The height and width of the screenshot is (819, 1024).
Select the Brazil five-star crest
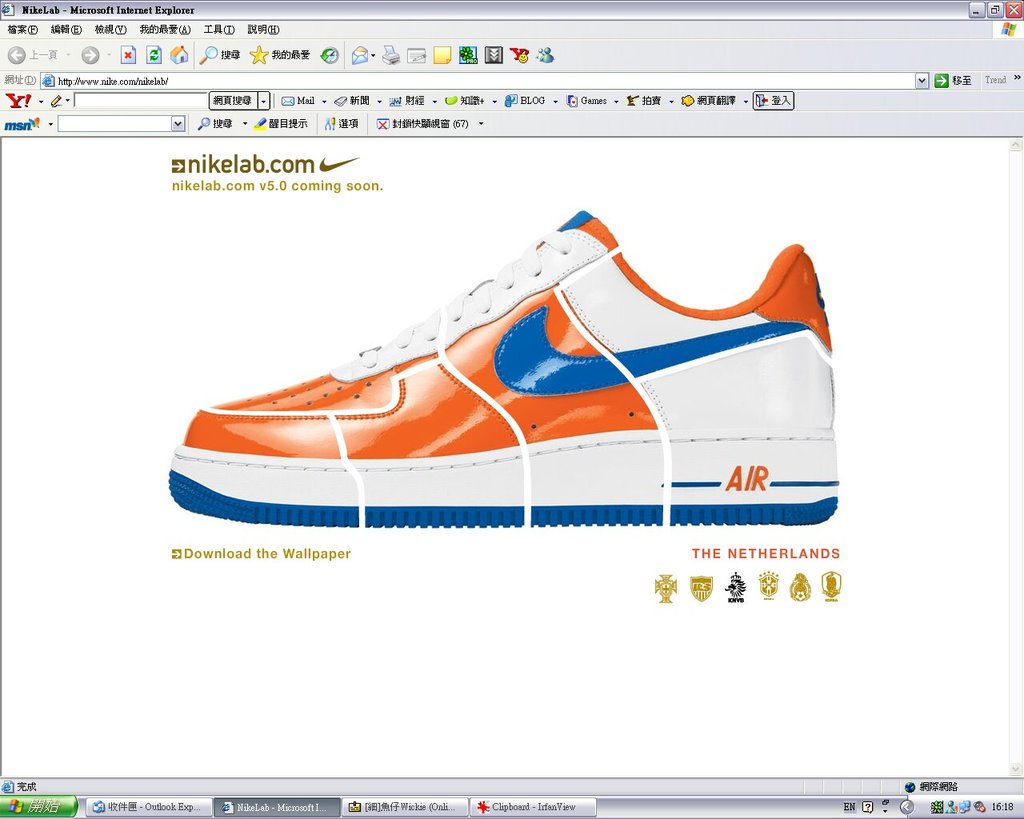point(769,586)
